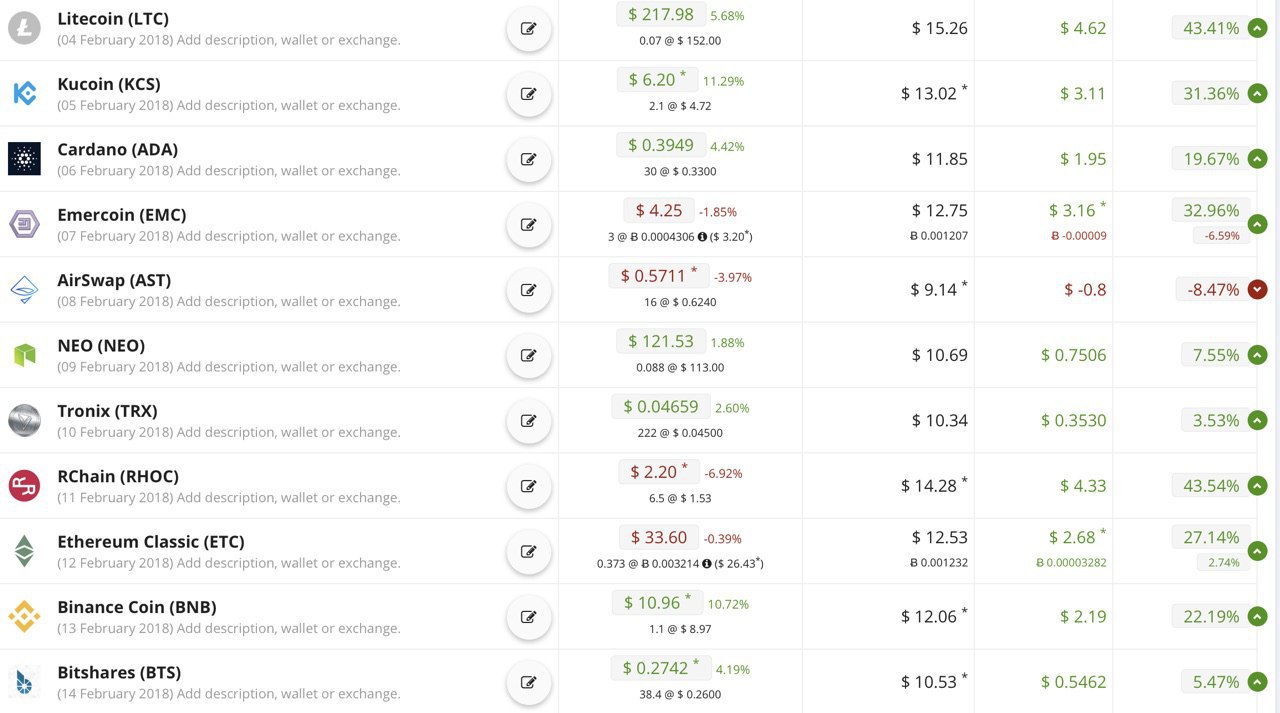Click the Binance Coin logo
Viewport: 1280px width, 713px height.
[x=24, y=616]
